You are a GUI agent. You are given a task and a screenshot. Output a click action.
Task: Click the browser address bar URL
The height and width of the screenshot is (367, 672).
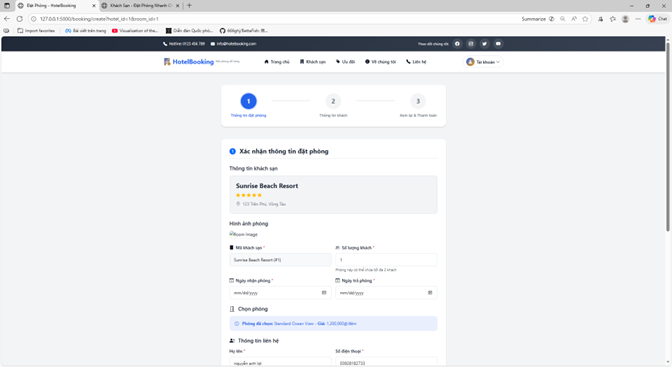pos(99,19)
